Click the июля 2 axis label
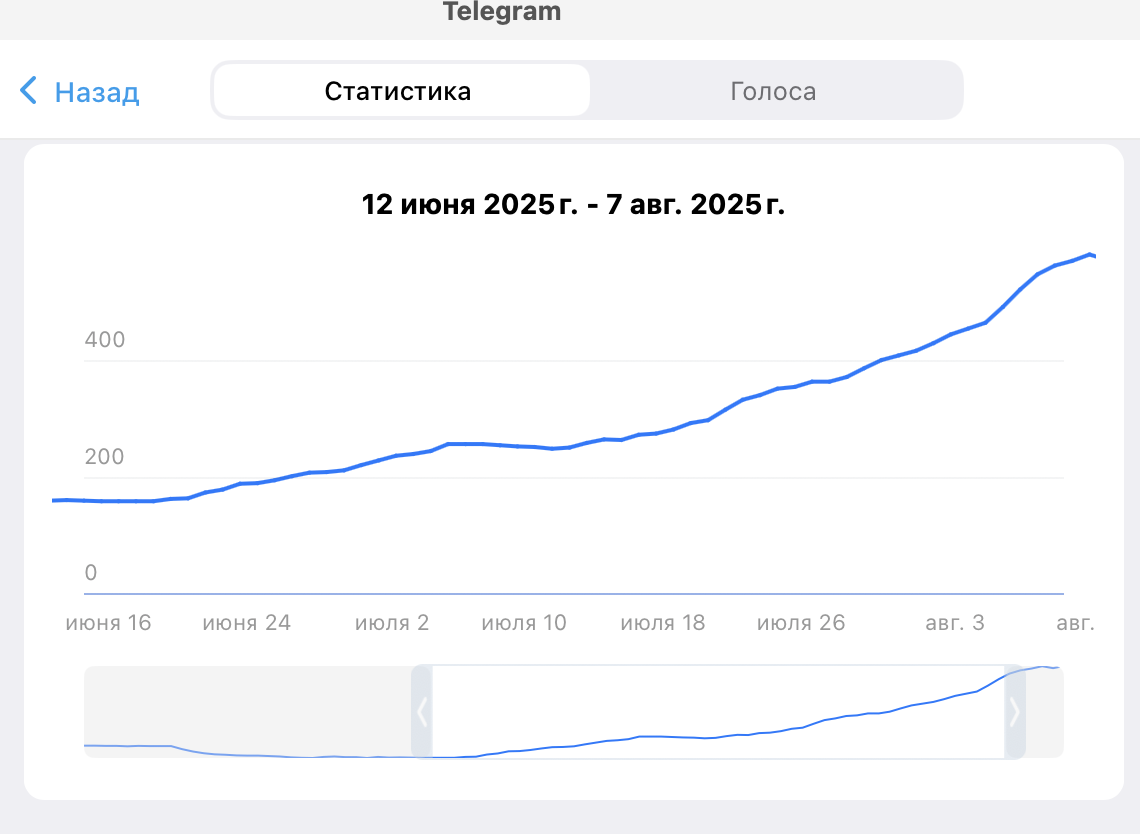This screenshot has height=834, width=1140. [x=392, y=623]
